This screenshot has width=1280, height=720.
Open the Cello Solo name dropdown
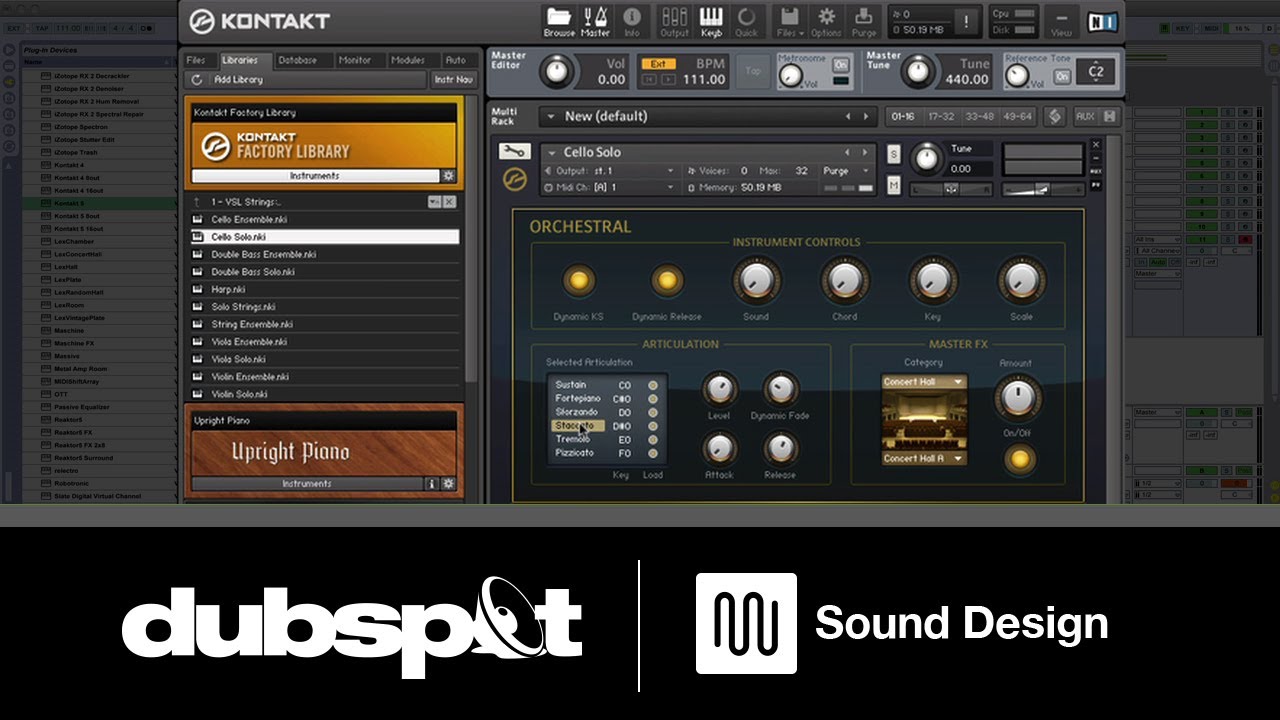[x=552, y=153]
